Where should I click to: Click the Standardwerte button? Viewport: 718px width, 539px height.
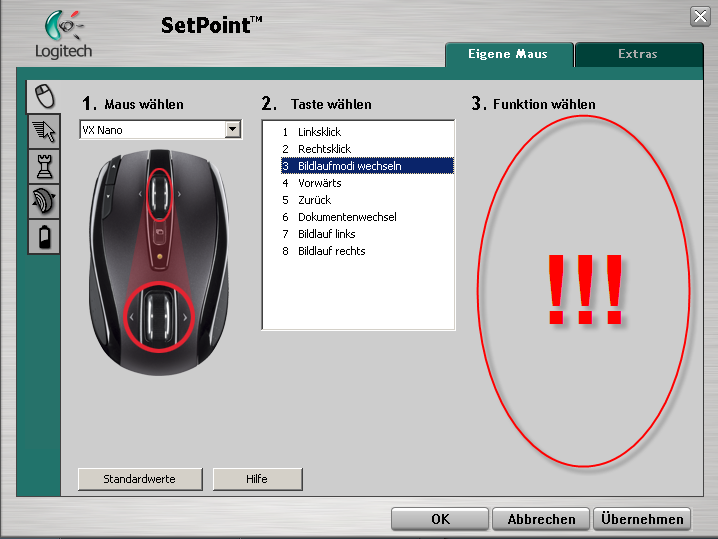pyautogui.click(x=140, y=479)
